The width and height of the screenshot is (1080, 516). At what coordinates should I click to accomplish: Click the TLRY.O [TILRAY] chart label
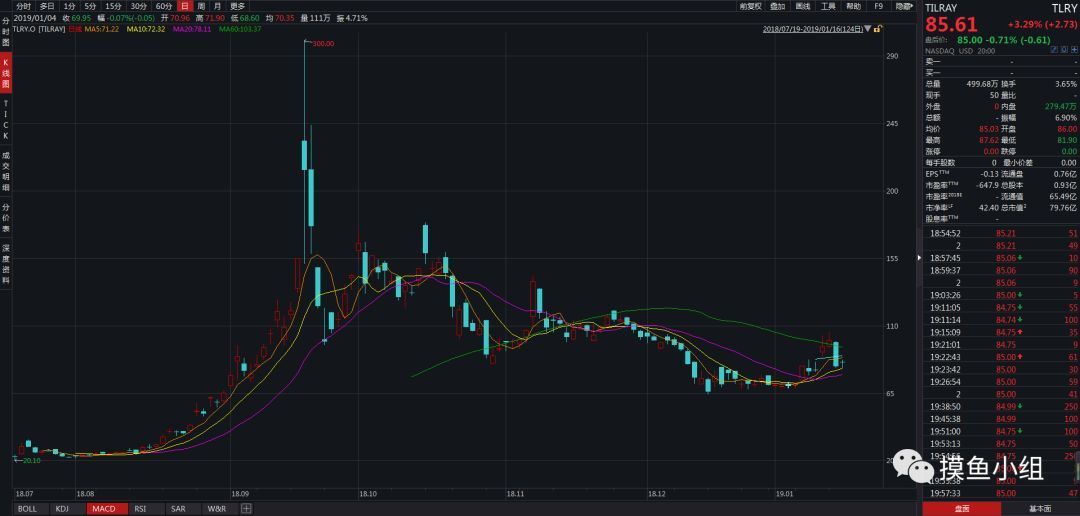[x=41, y=30]
